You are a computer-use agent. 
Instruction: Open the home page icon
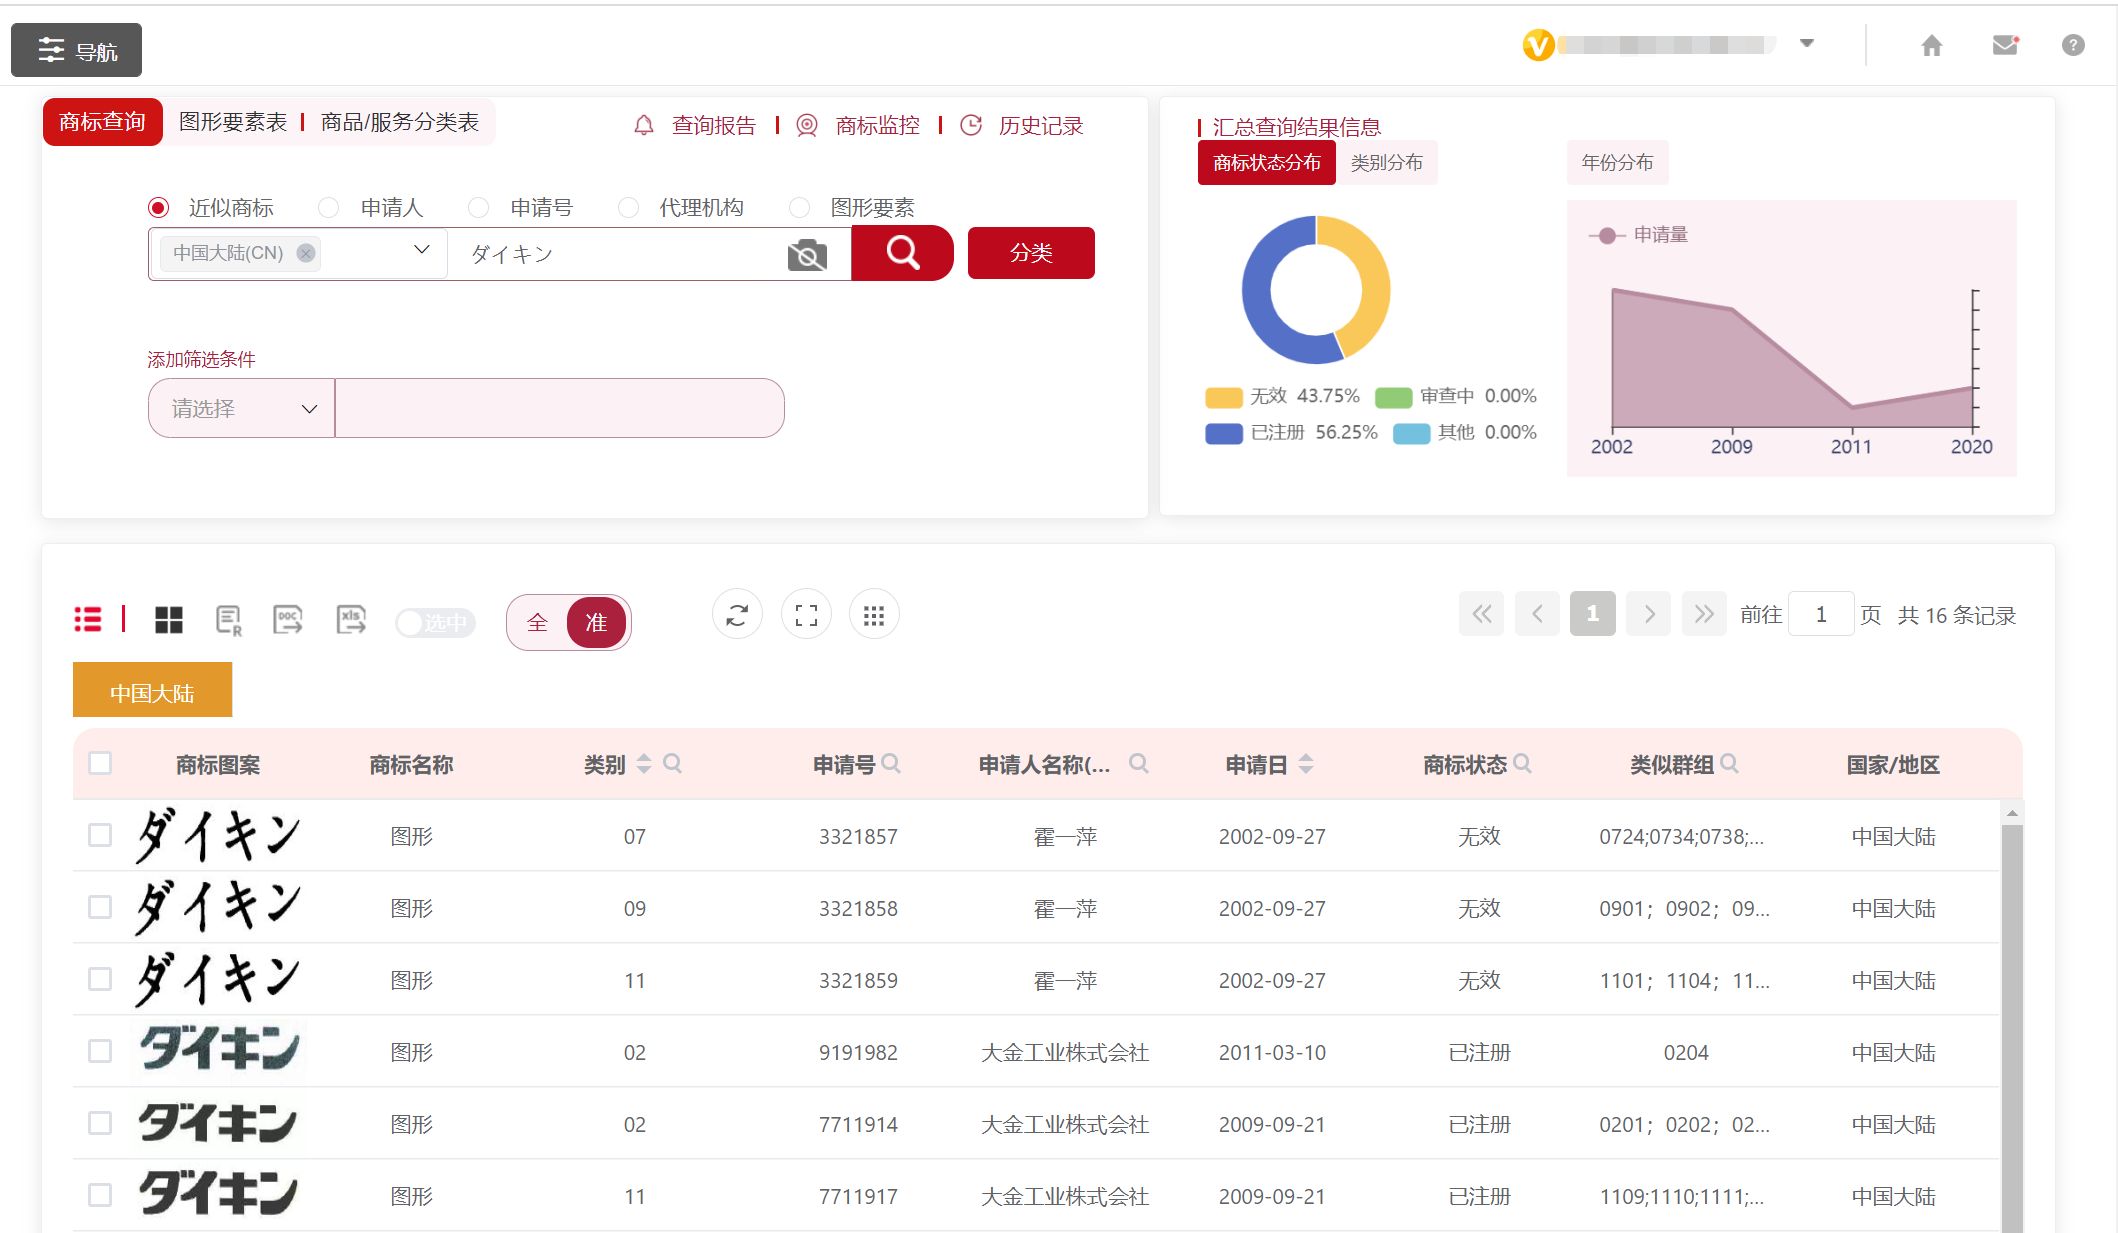click(1932, 45)
